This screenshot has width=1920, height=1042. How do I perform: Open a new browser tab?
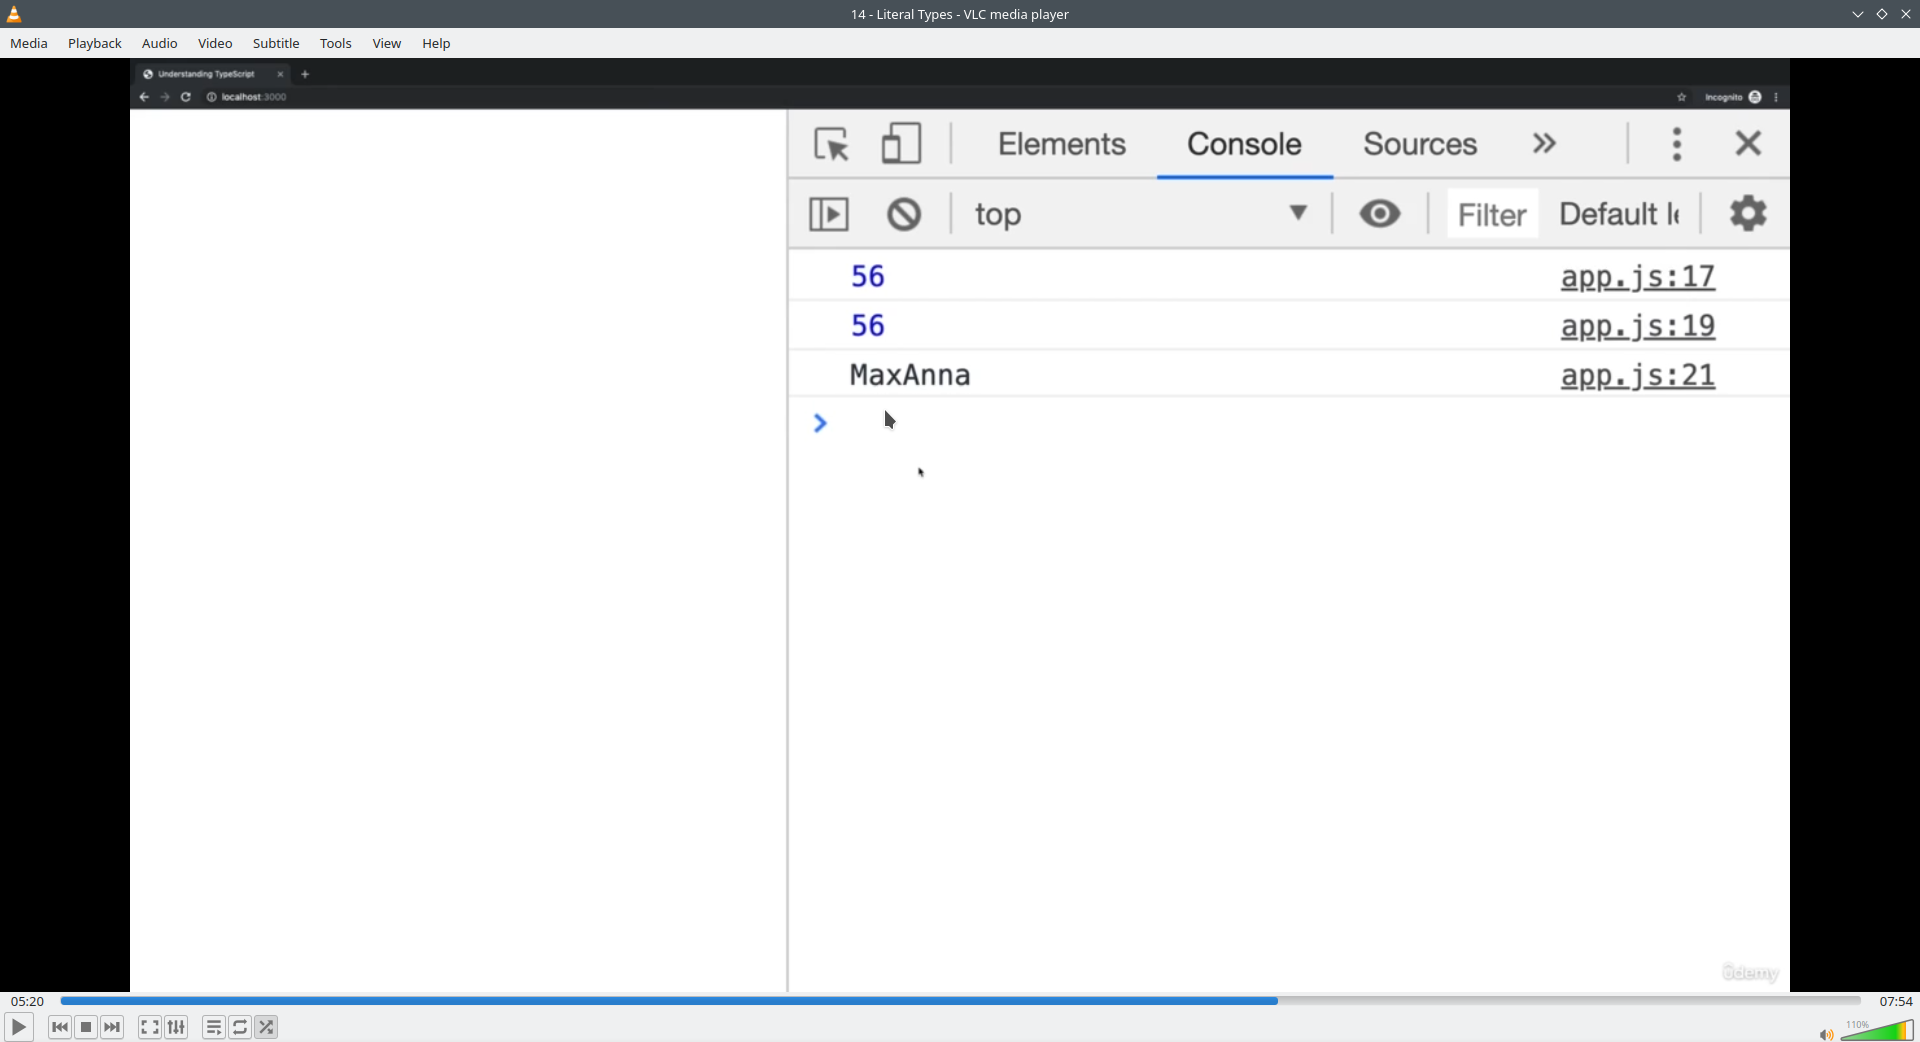pos(305,74)
